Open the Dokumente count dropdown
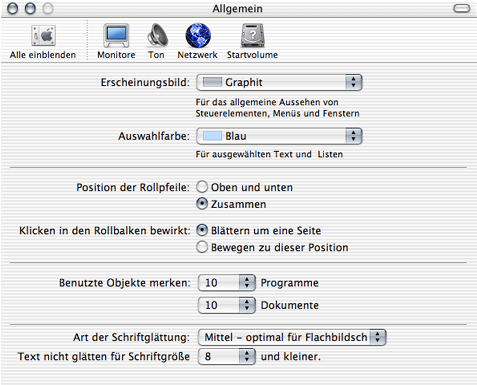The height and width of the screenshot is (385, 477). pos(227,305)
